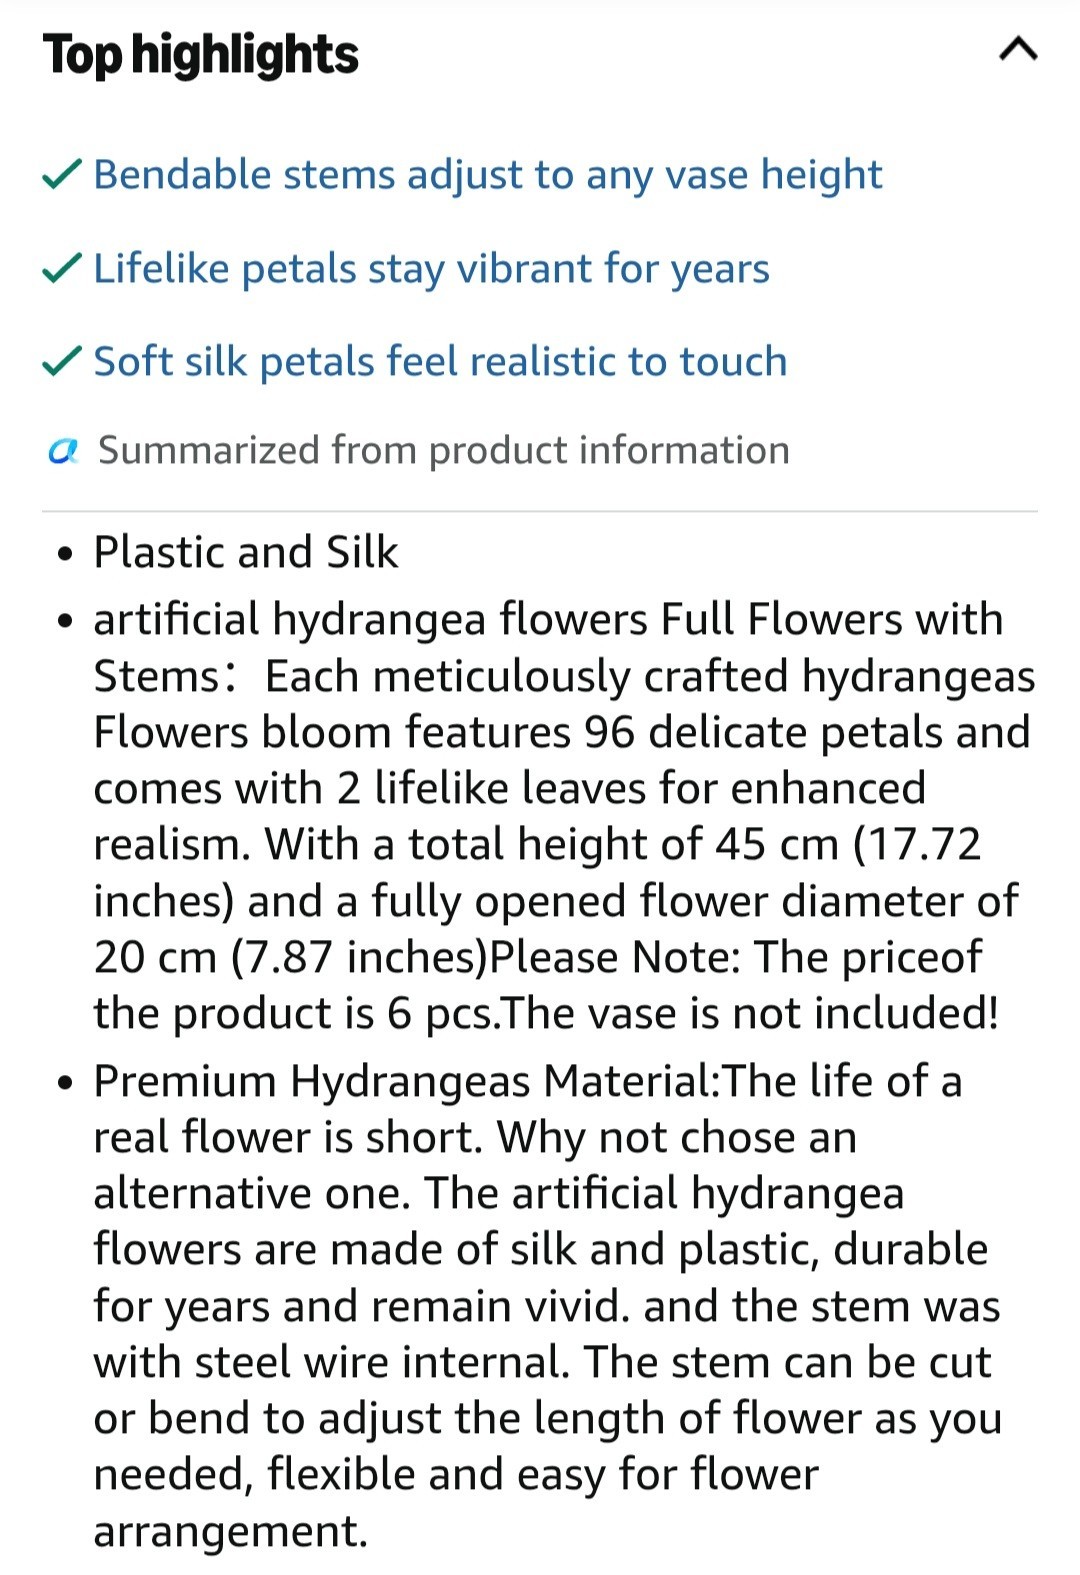Click the Amazon AI summary icon
The height and width of the screenshot is (1575, 1080).
point(63,452)
